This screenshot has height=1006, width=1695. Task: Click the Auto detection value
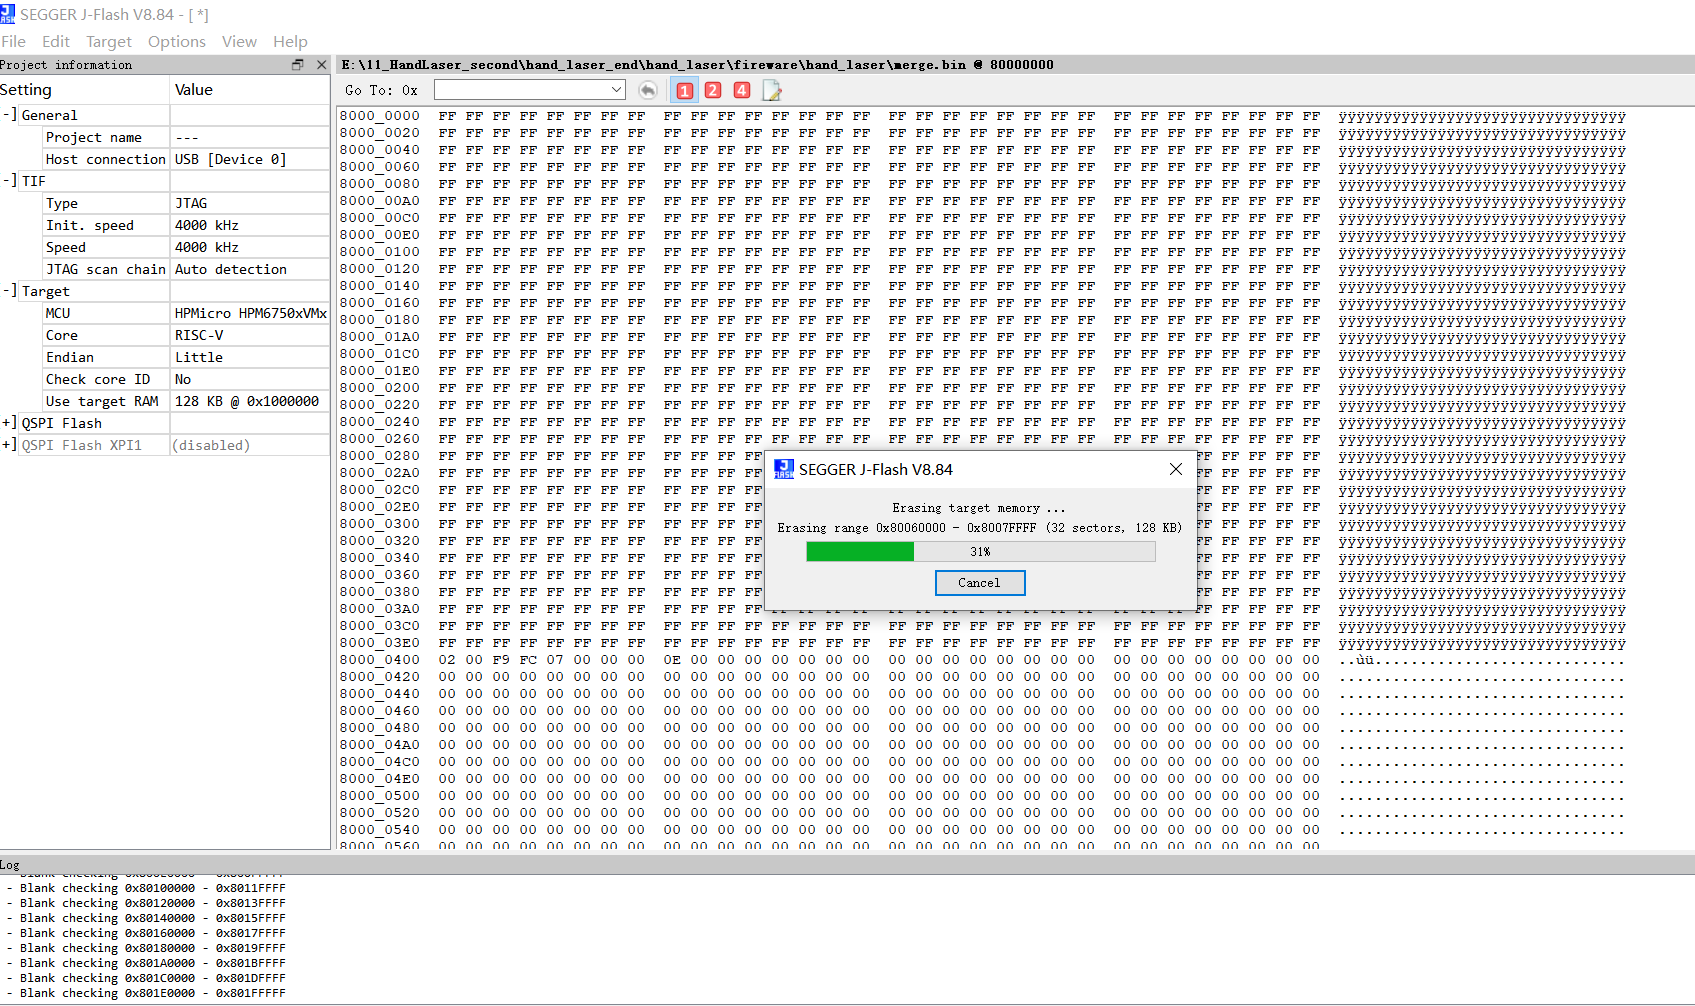pyautogui.click(x=231, y=269)
